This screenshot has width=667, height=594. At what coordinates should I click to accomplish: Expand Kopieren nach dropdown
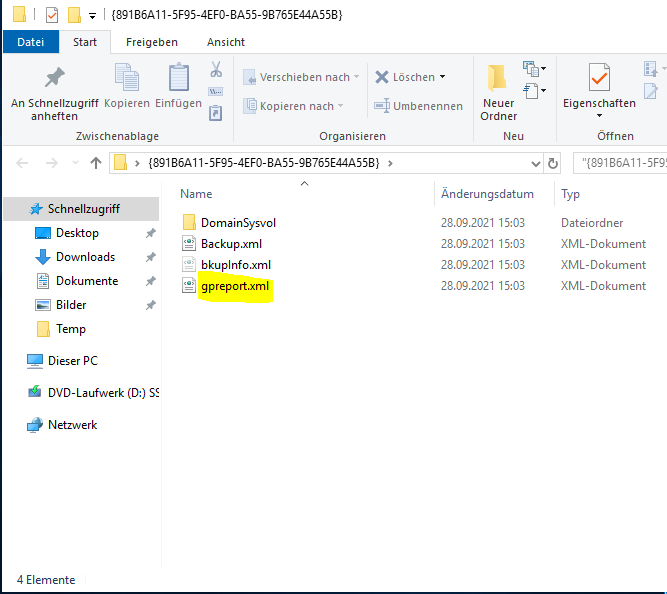pyautogui.click(x=341, y=106)
